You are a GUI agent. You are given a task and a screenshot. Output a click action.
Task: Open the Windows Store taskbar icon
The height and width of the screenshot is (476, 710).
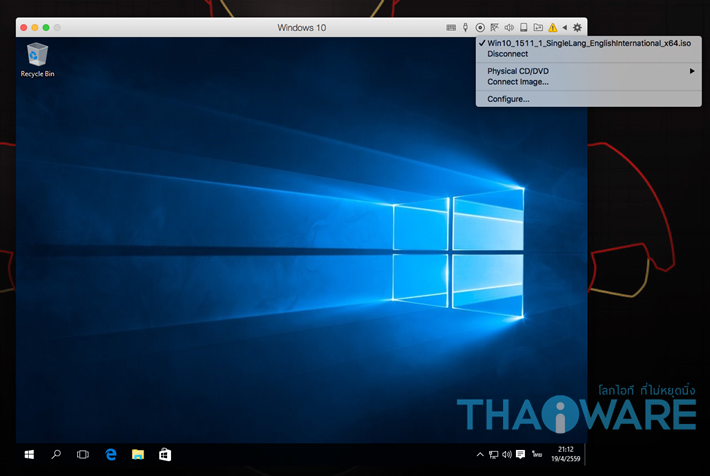[165, 454]
